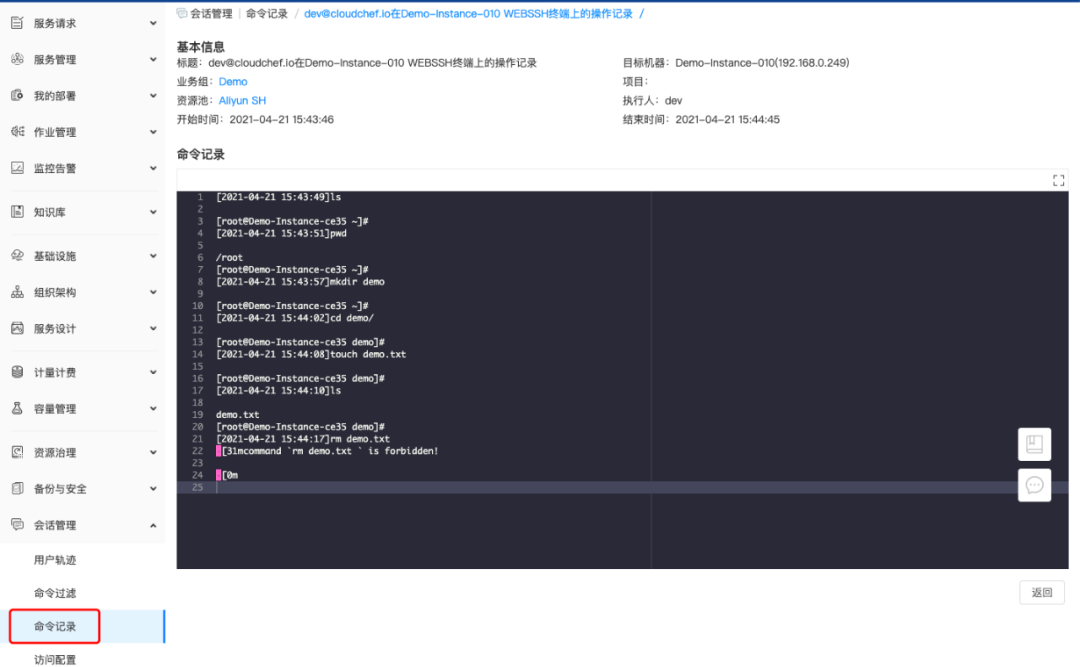Click the 'is forbidden!' output line
The width and height of the screenshot is (1080, 667).
327,451
